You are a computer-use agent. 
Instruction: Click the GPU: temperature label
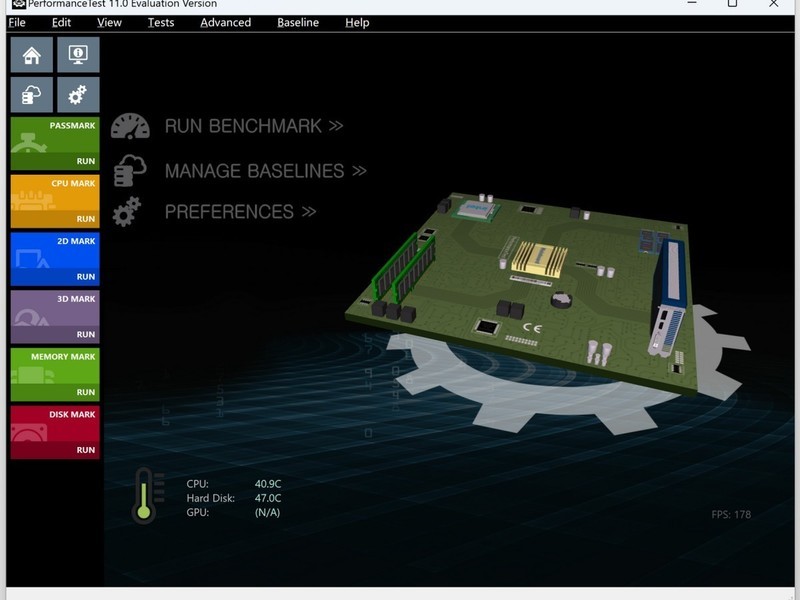(197, 512)
